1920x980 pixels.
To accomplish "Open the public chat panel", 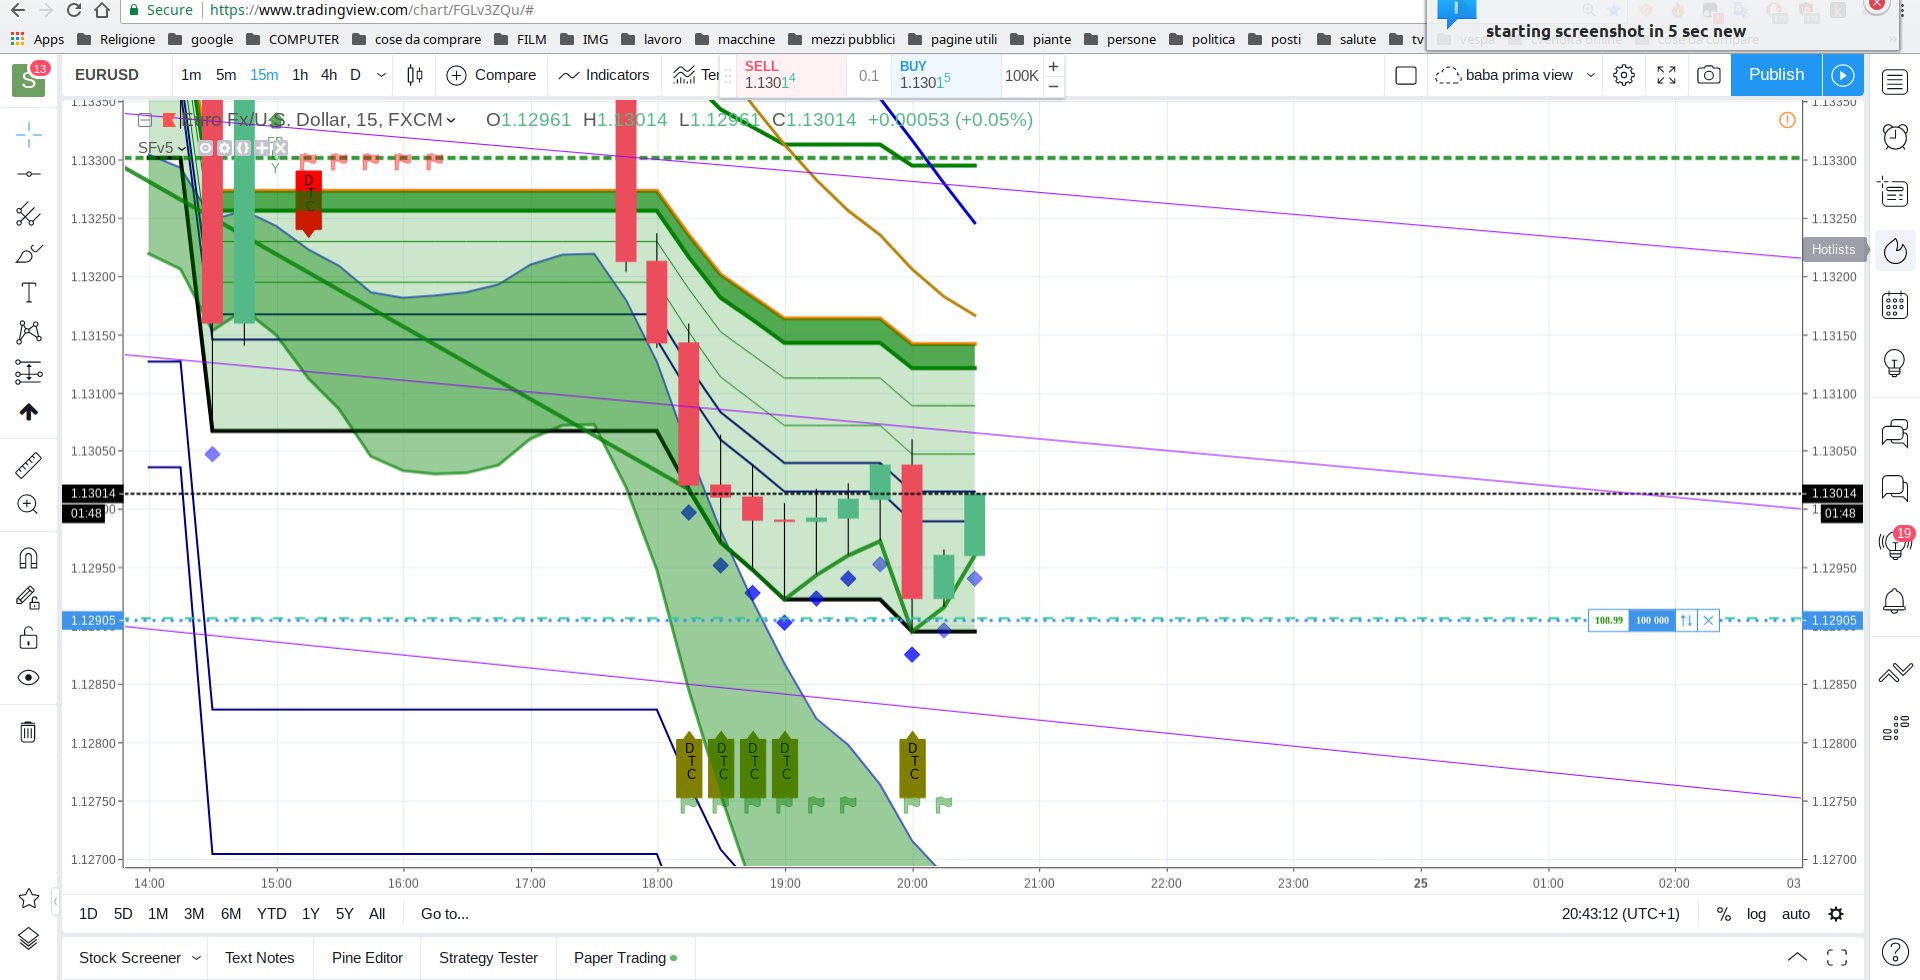I will (x=1895, y=433).
